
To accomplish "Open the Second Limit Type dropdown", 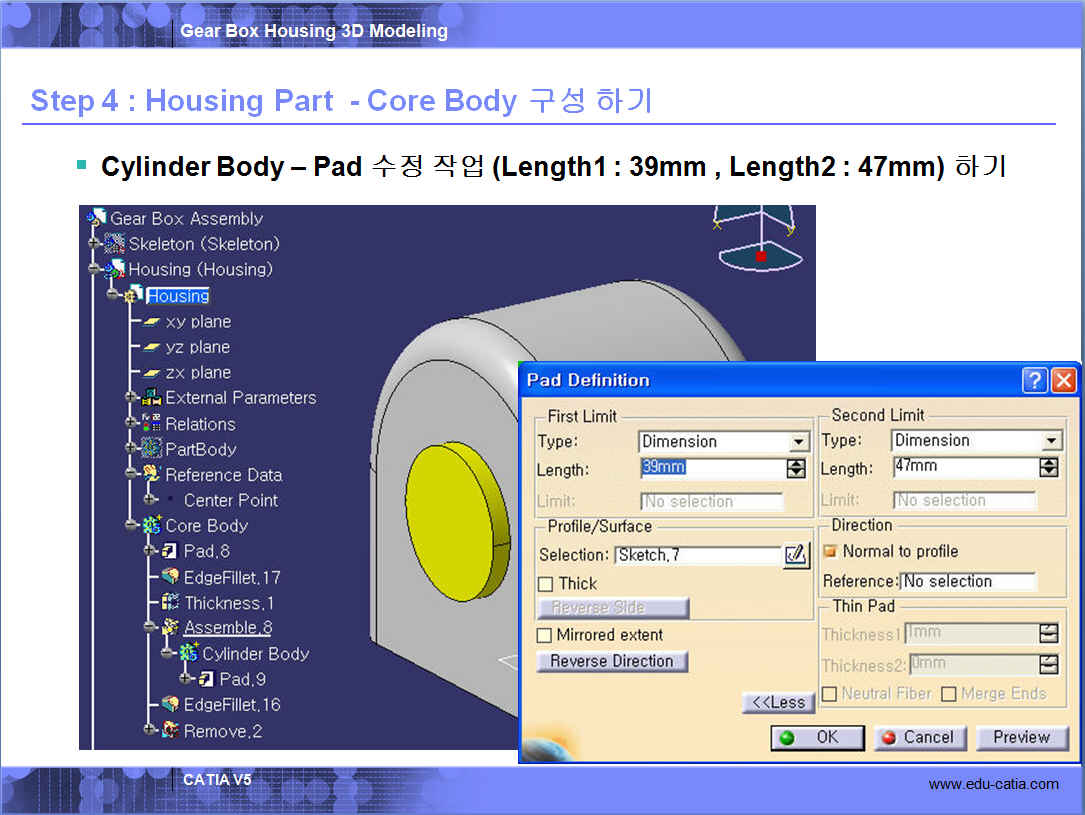I will [x=1050, y=441].
